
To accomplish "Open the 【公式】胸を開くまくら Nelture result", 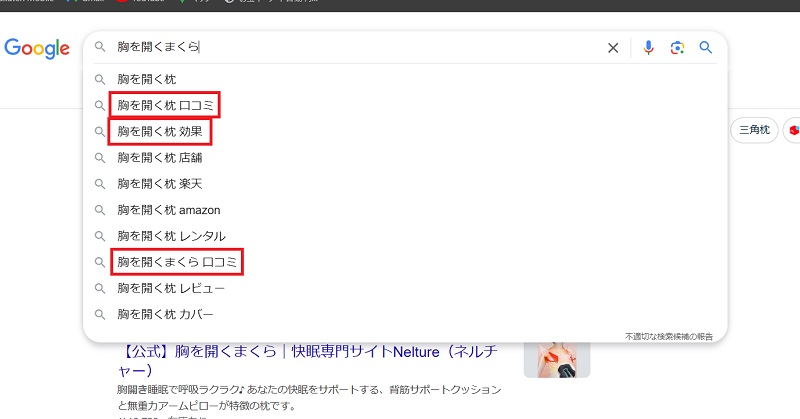I will click(308, 360).
